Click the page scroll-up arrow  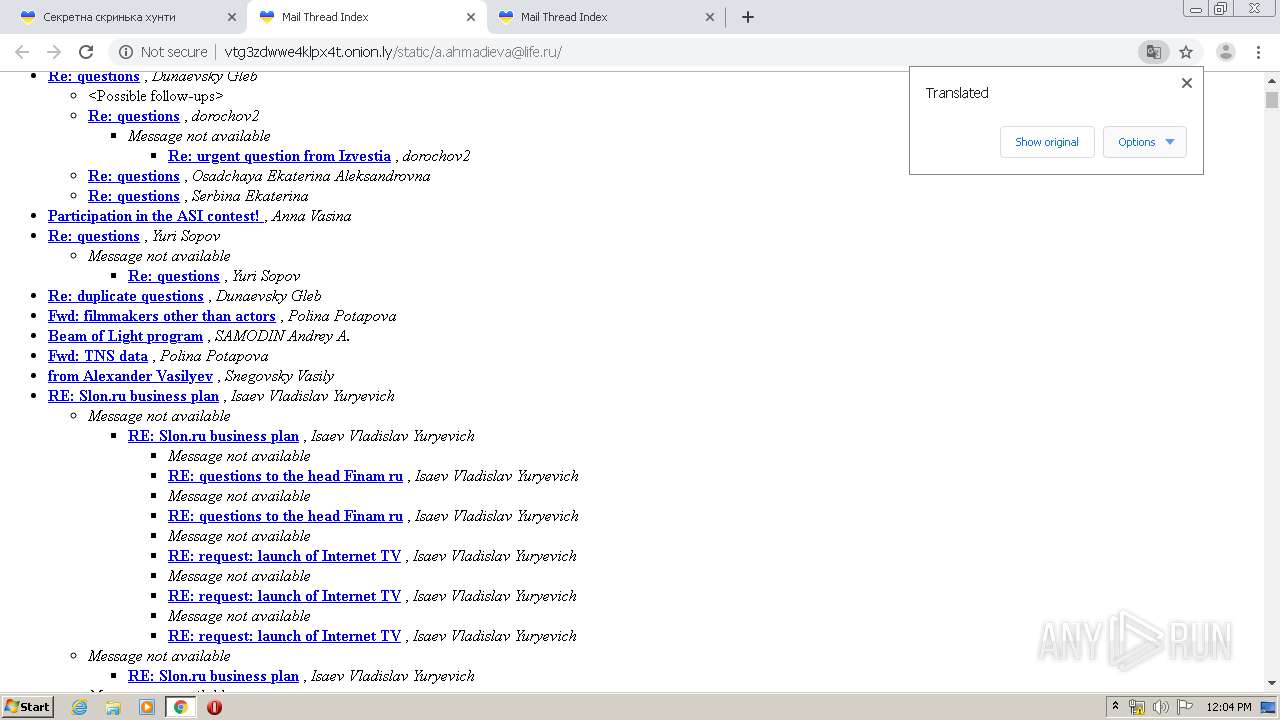point(1272,80)
